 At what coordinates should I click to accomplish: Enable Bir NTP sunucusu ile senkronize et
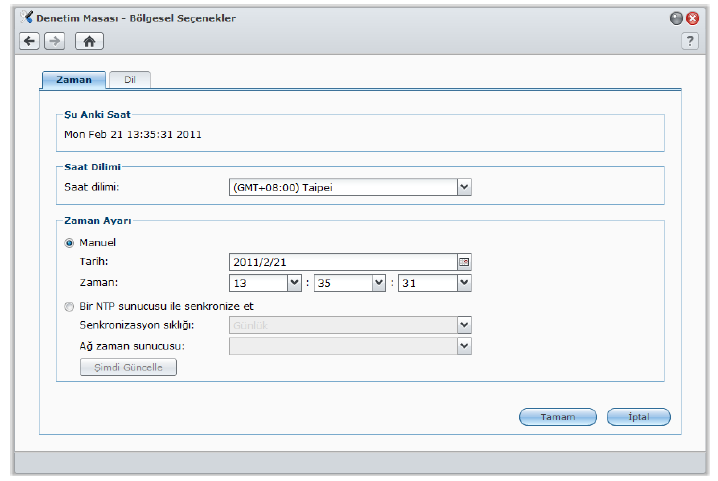click(70, 306)
